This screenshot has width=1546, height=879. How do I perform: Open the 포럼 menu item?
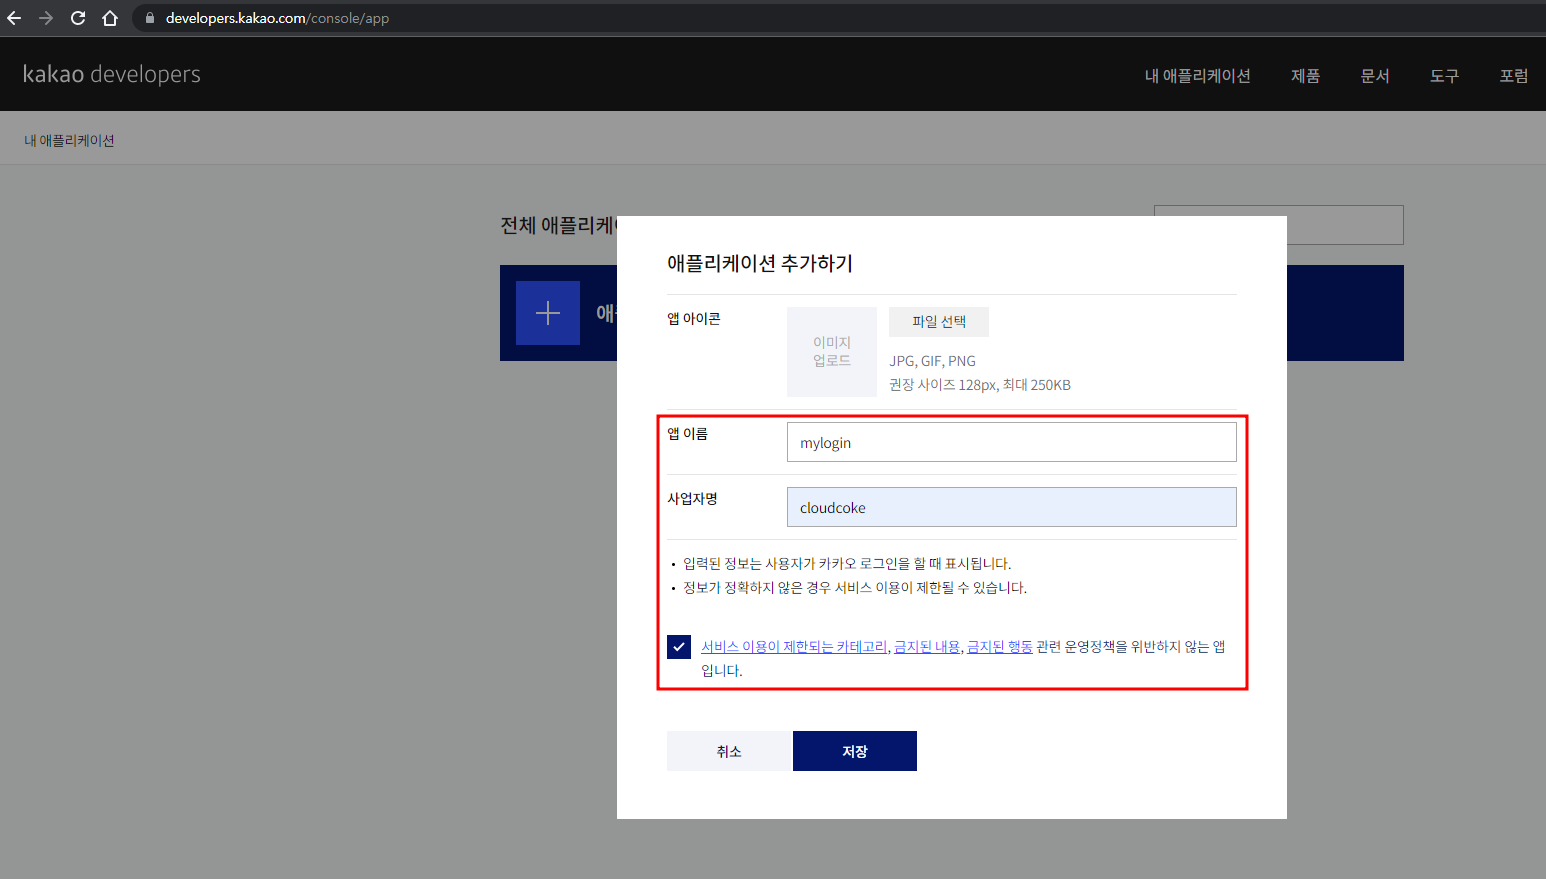click(1513, 74)
